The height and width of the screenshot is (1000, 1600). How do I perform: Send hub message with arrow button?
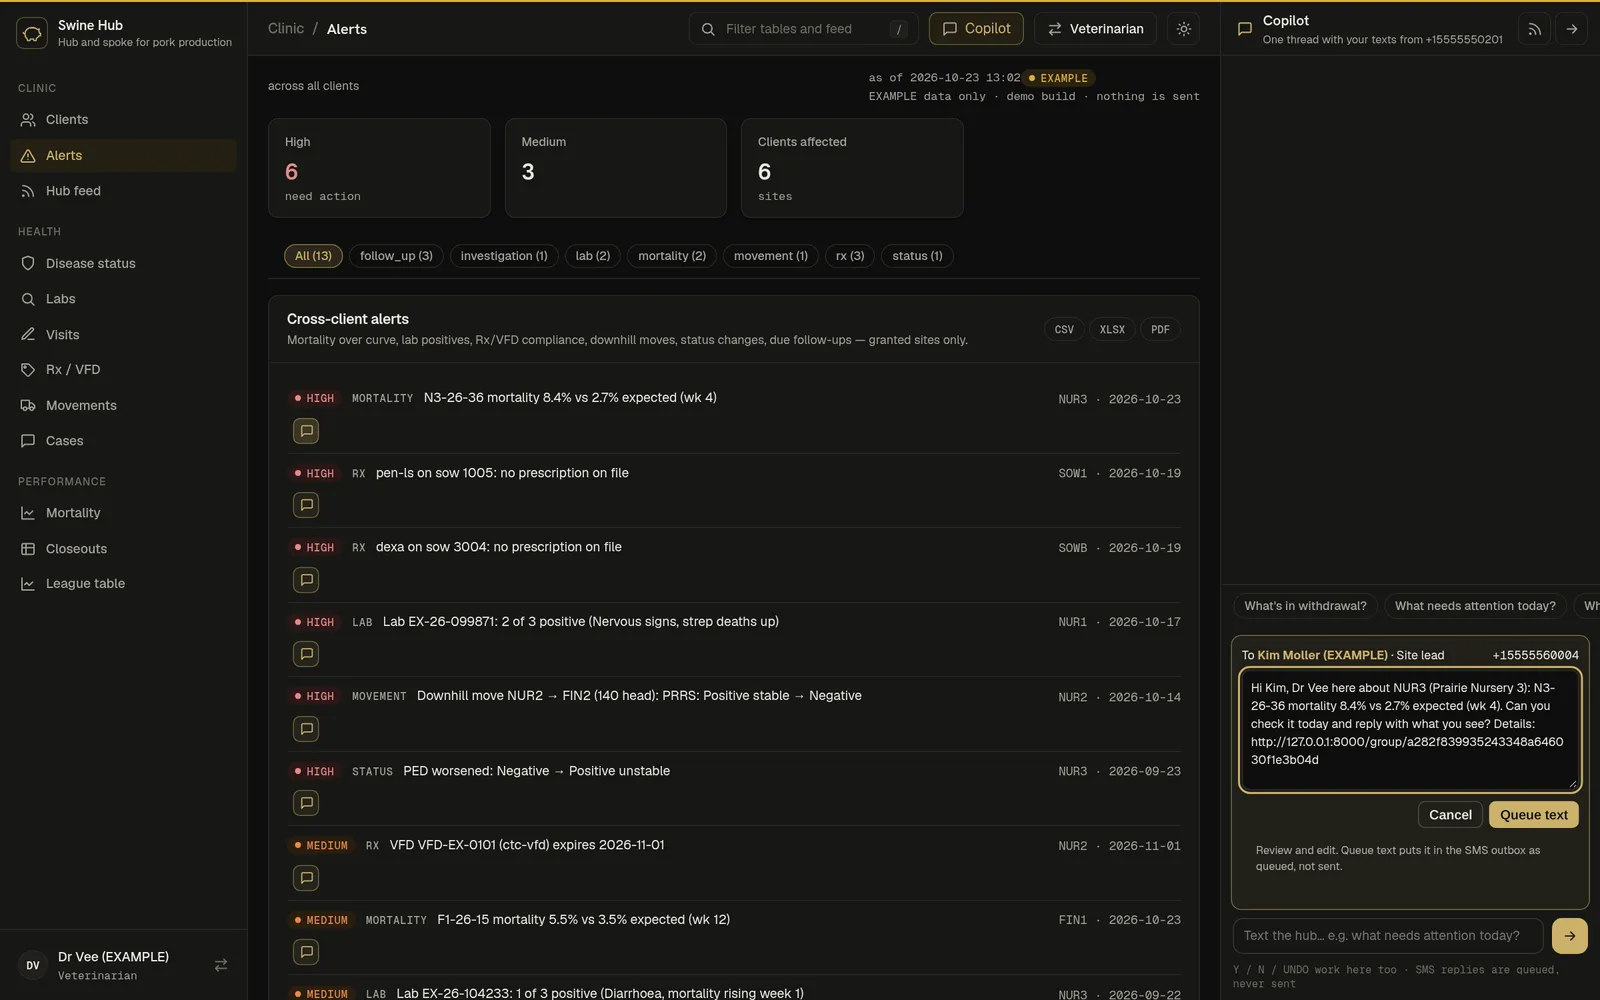point(1570,936)
